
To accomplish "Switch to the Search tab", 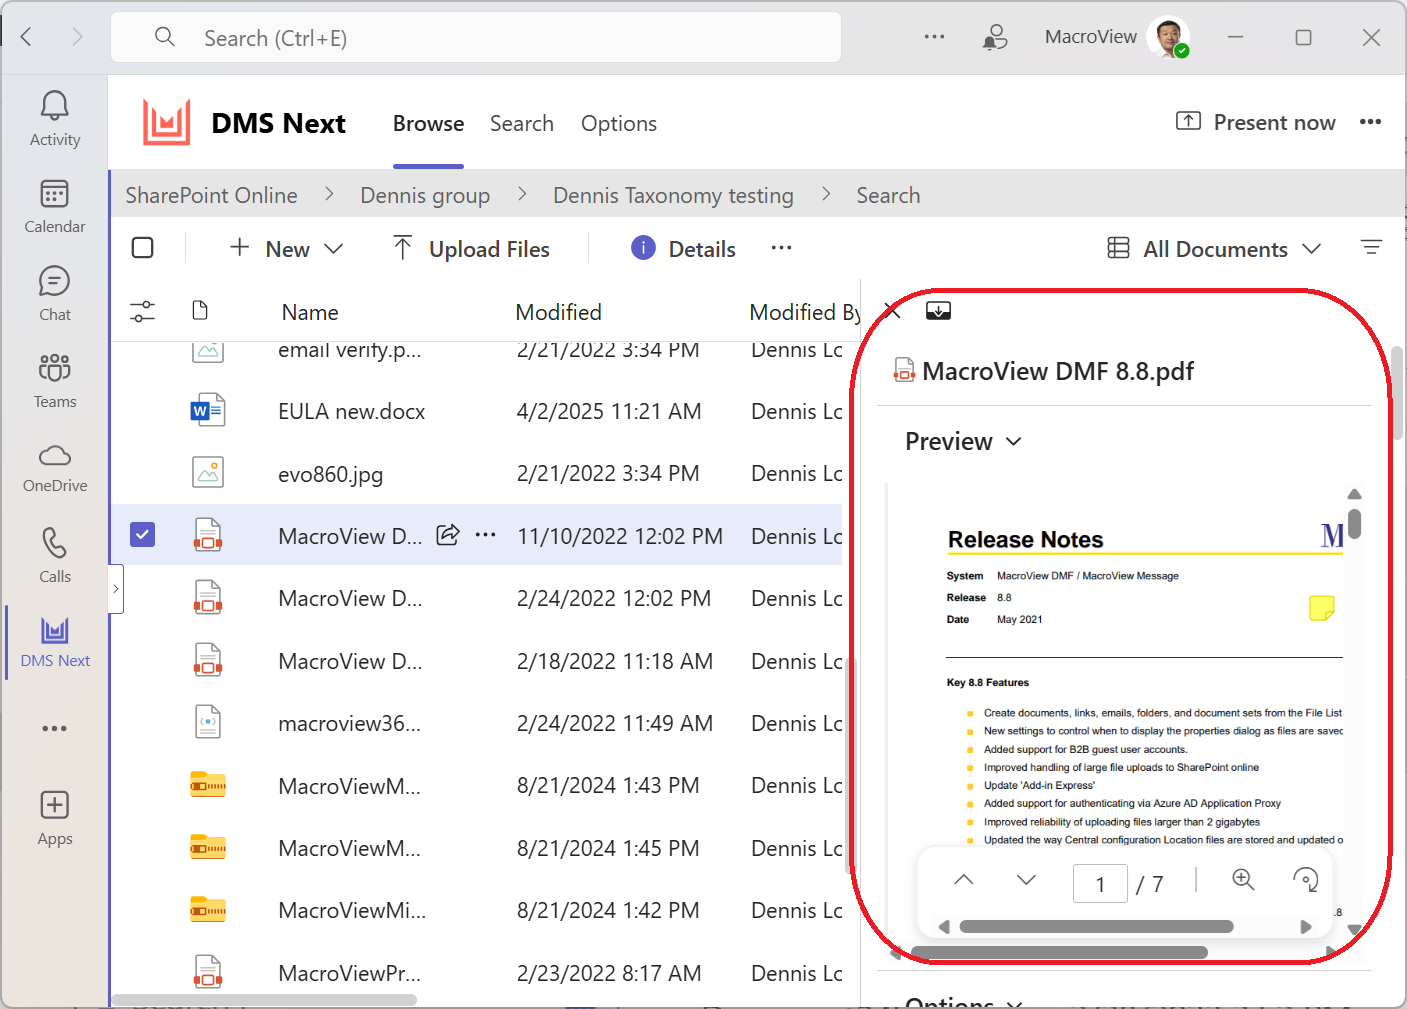I will click(x=522, y=123).
